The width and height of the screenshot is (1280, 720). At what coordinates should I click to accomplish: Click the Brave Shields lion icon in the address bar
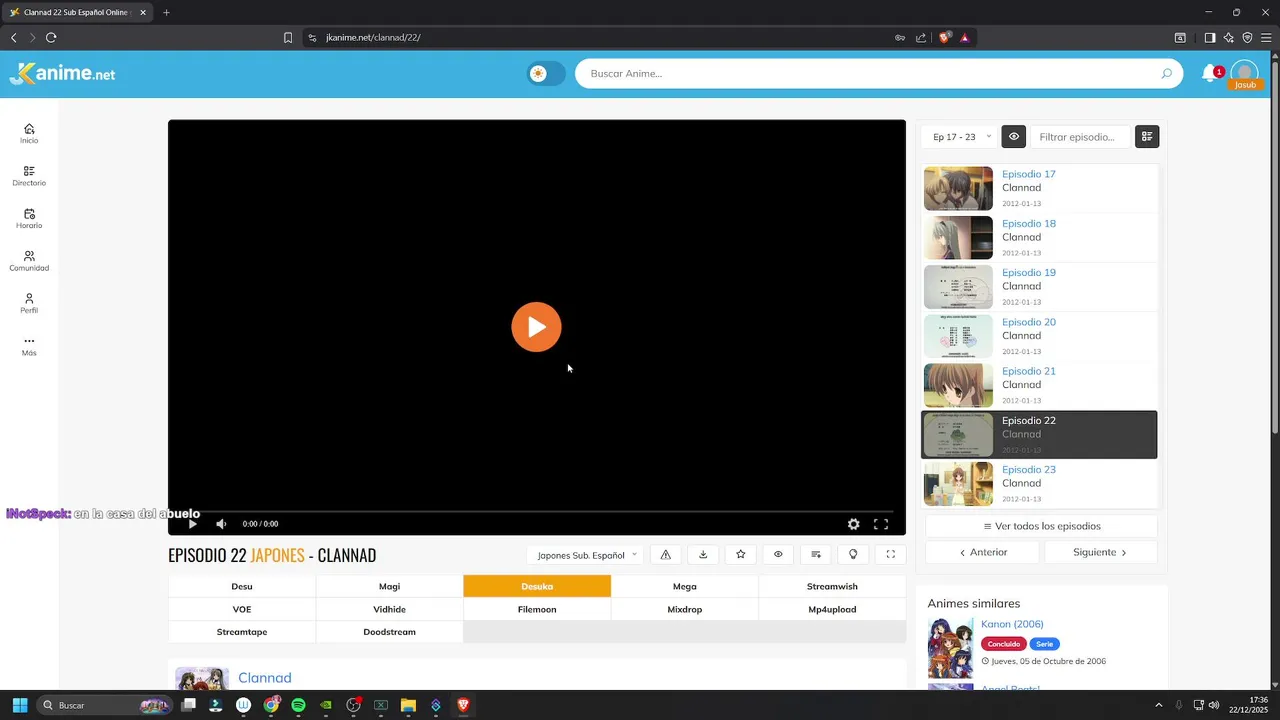pos(944,38)
